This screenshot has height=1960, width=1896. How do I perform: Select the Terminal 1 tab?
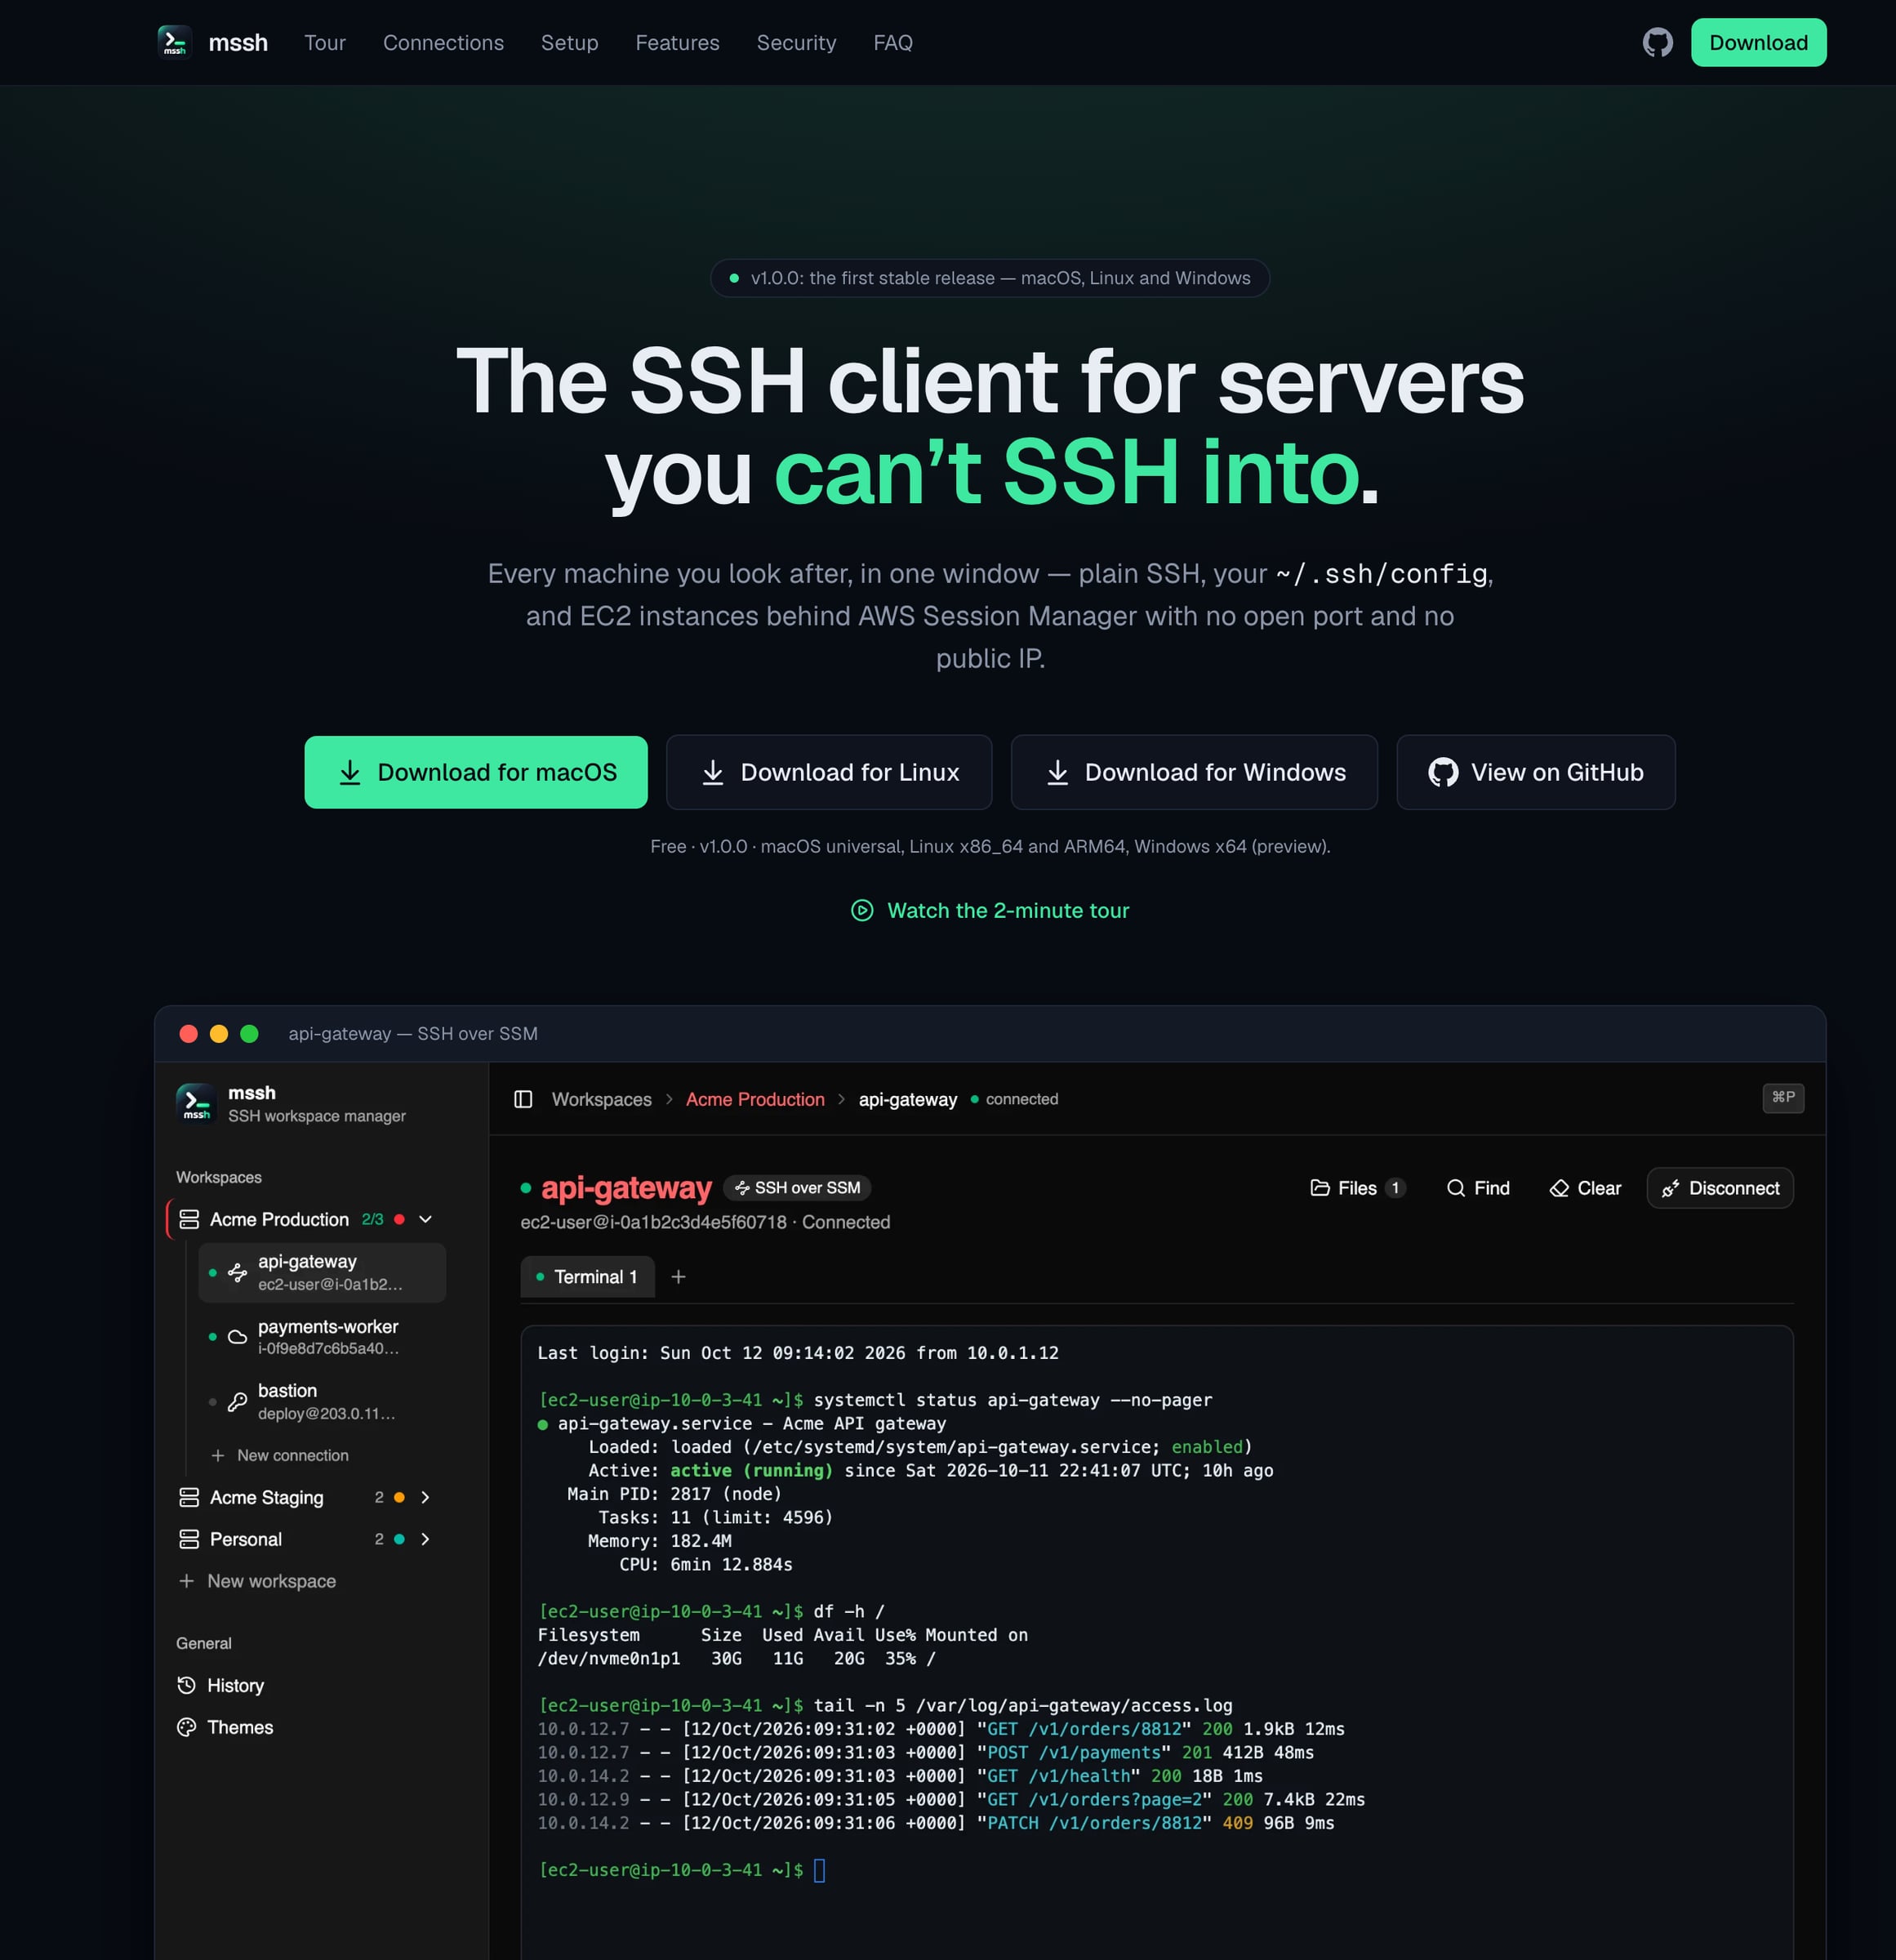pyautogui.click(x=587, y=1277)
